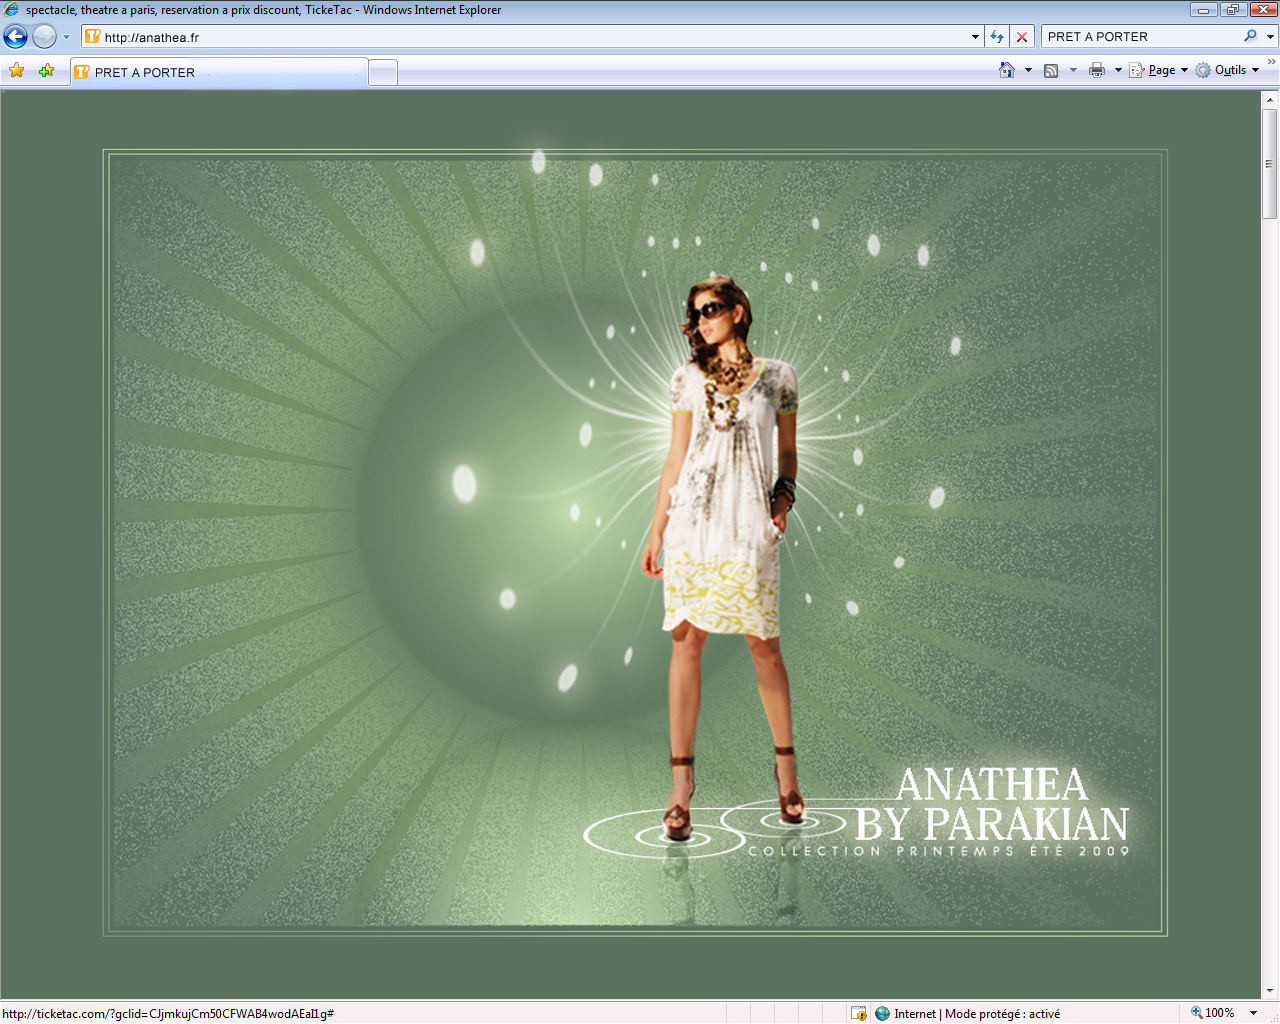
Task: Select the PRET A PORTER tab
Action: tap(218, 72)
